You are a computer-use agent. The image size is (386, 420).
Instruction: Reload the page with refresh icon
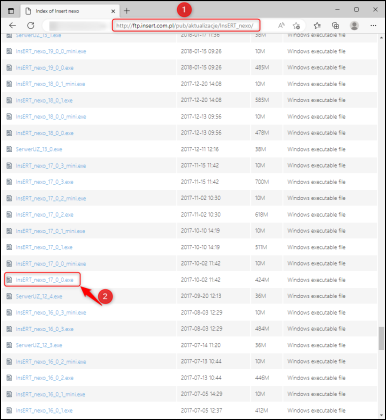[31, 25]
